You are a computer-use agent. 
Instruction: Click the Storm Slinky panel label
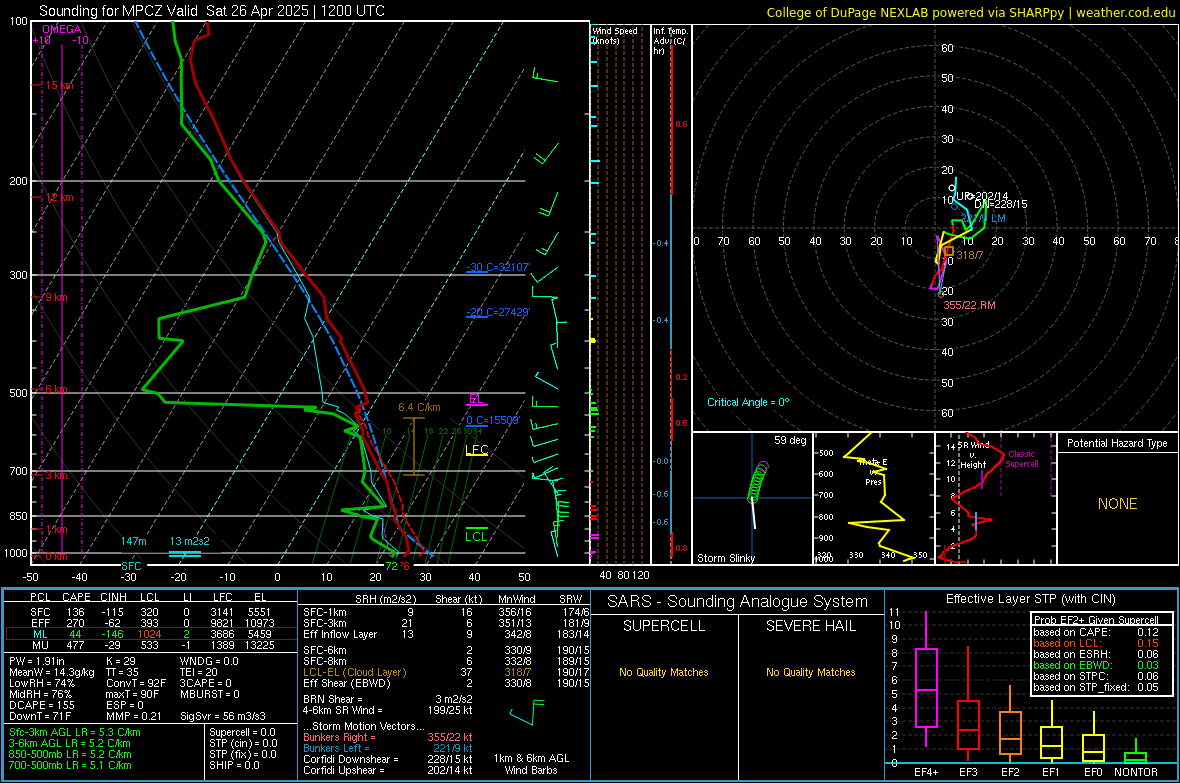tap(725, 558)
